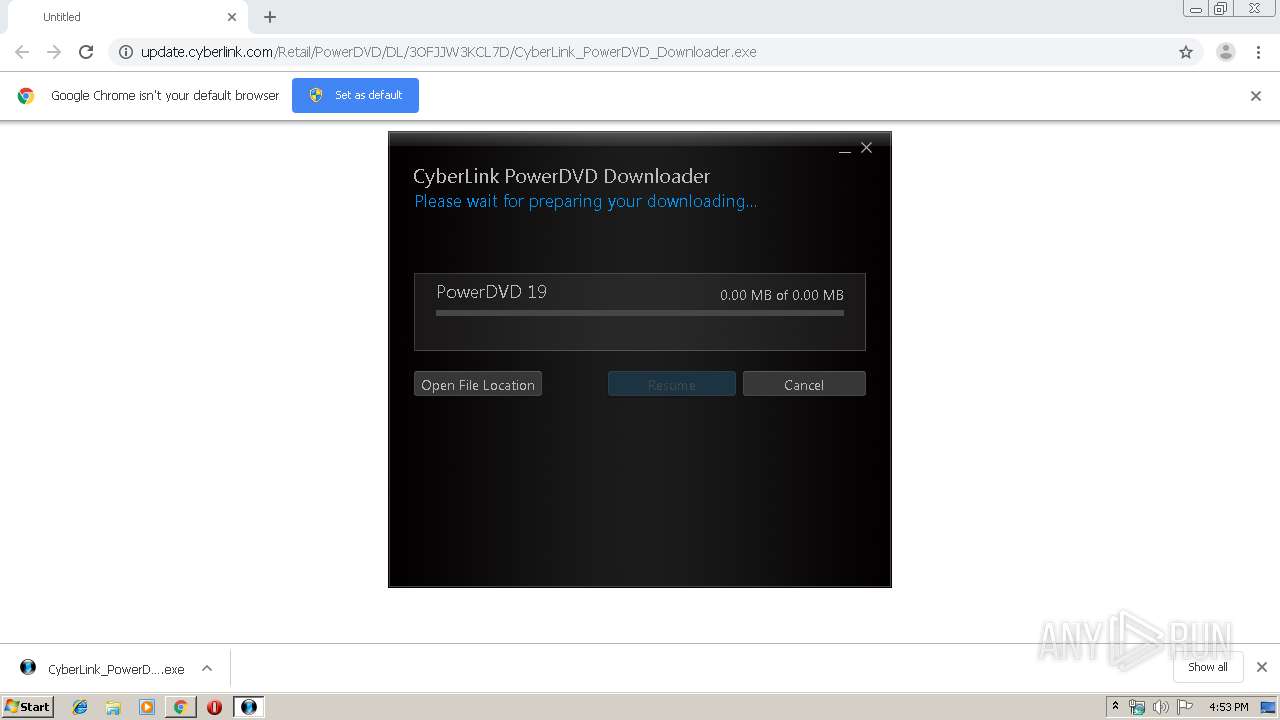Click the Chrome forward arrow
This screenshot has width=1280, height=720.
[x=54, y=52]
